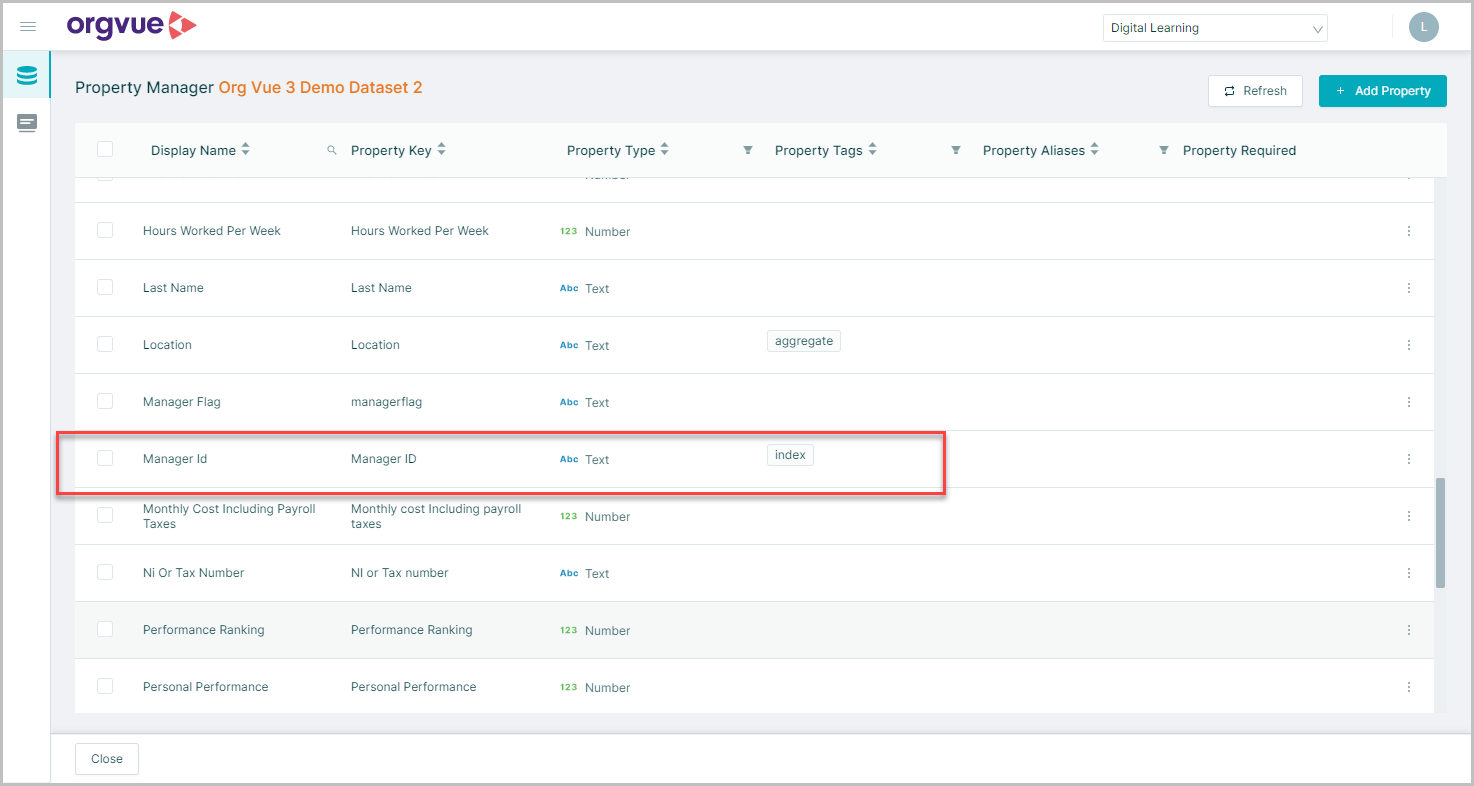Open more options for Last Name row
The width and height of the screenshot is (1474, 786).
1409,288
